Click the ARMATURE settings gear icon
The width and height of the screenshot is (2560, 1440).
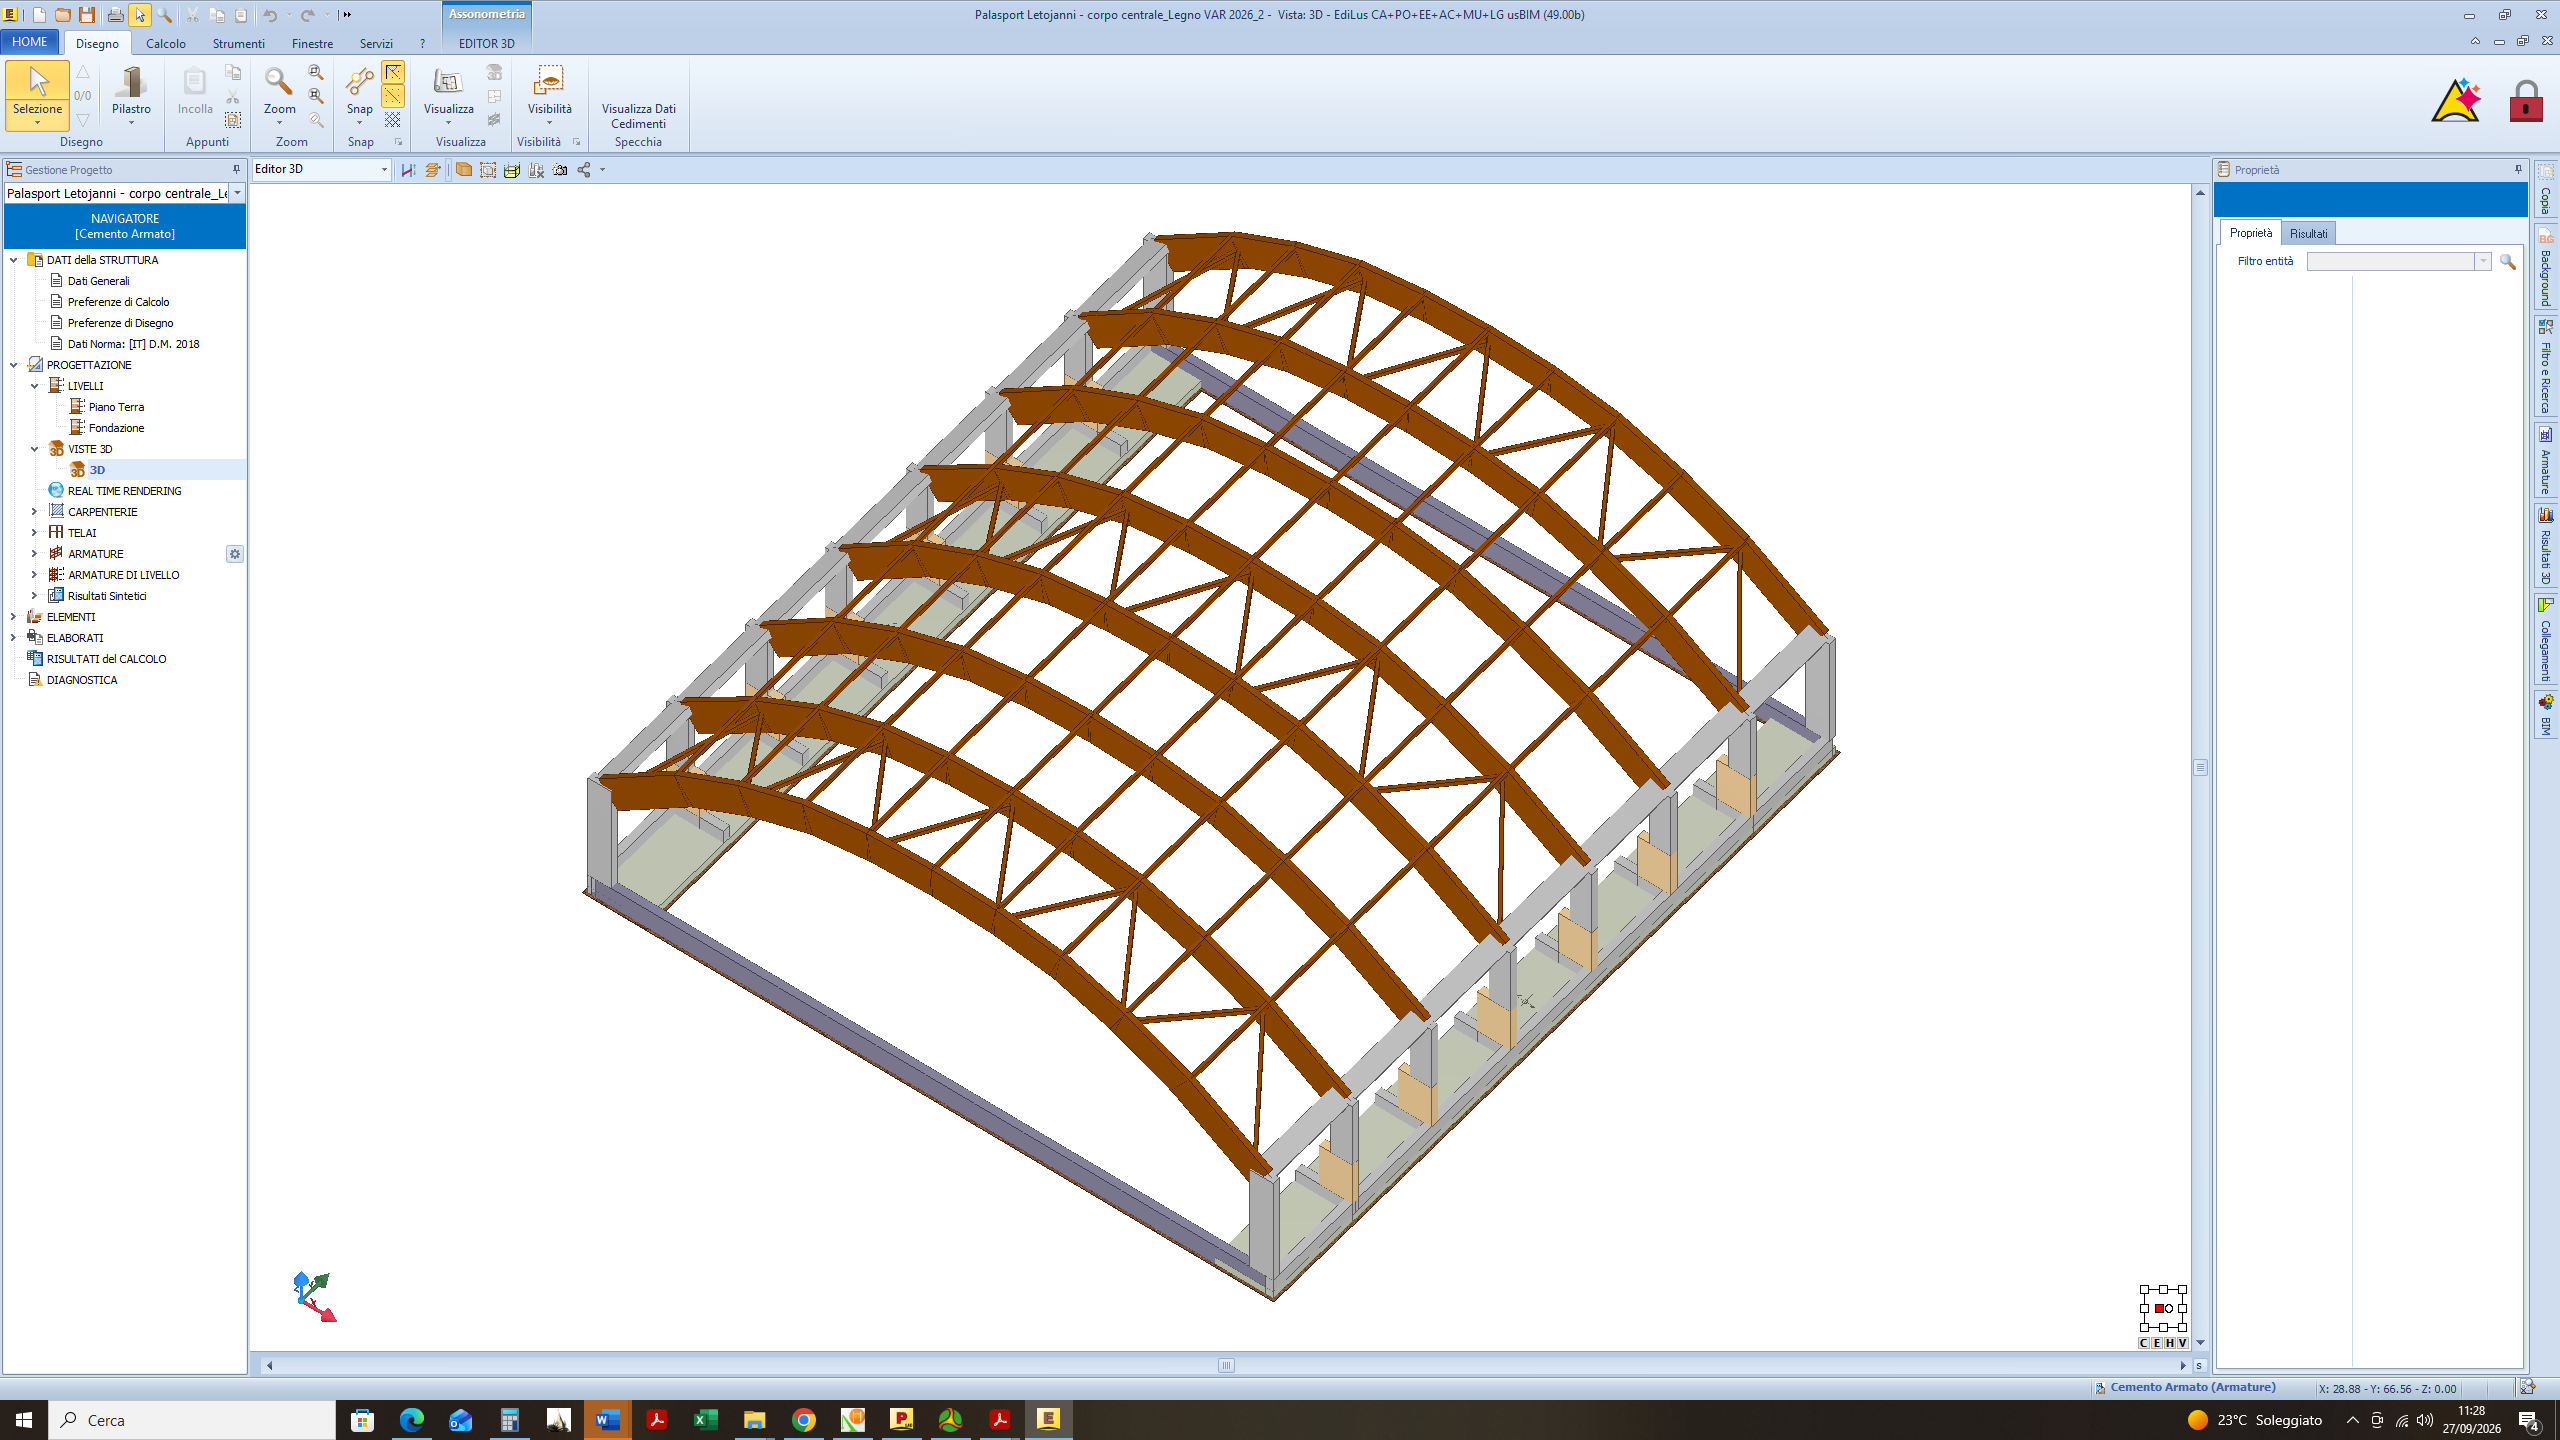click(x=235, y=554)
